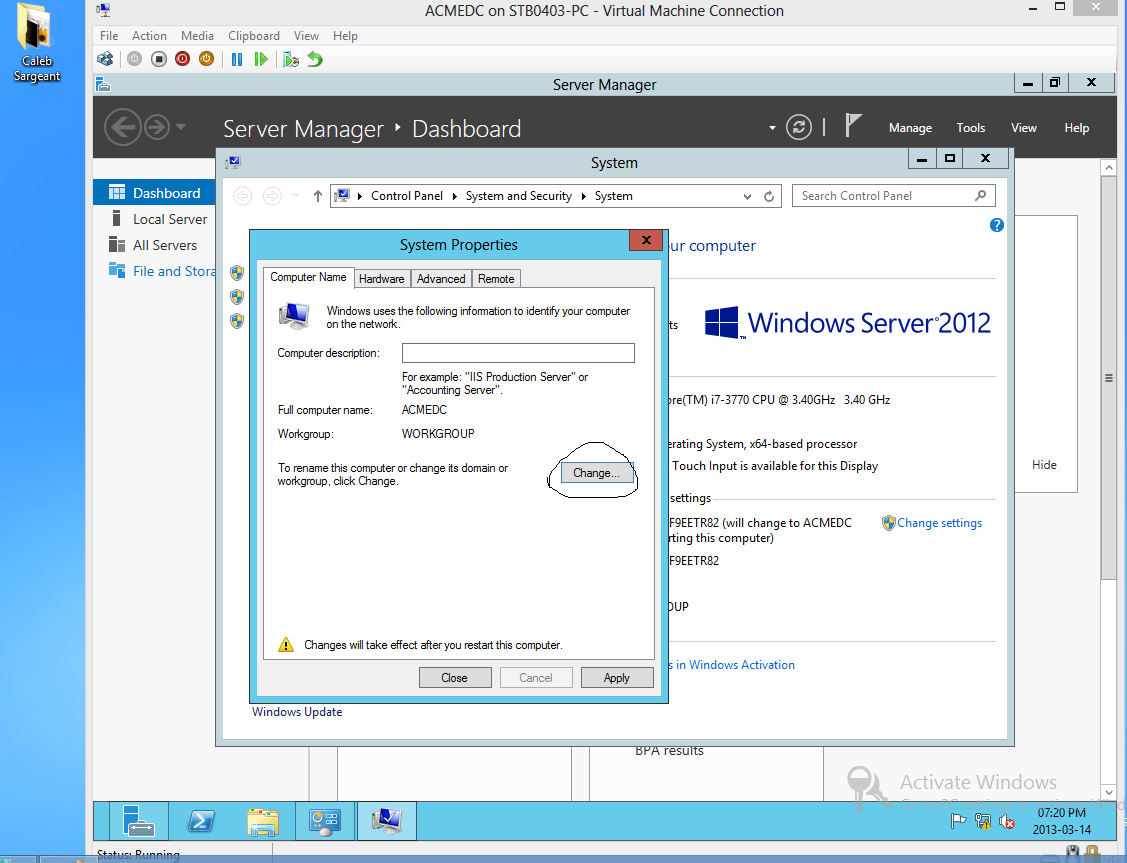The height and width of the screenshot is (863, 1127).
Task: Click the scrollbar down arrow in Server Manager
Action: point(1108,792)
